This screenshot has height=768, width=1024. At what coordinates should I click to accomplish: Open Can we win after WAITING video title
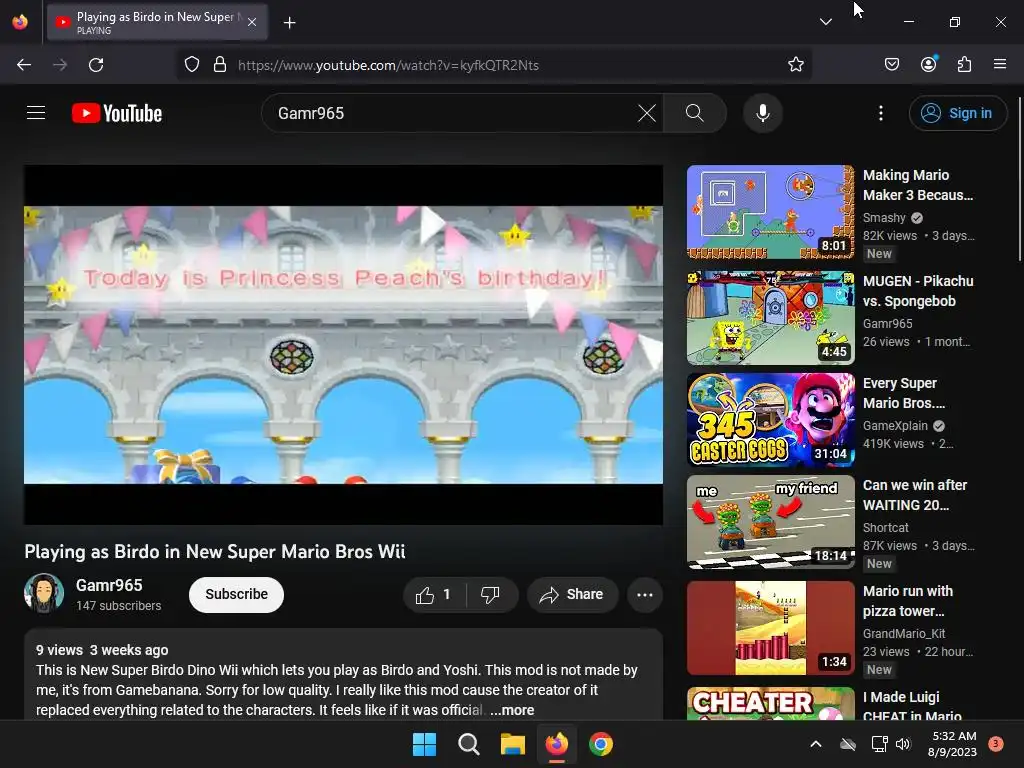tap(914, 495)
